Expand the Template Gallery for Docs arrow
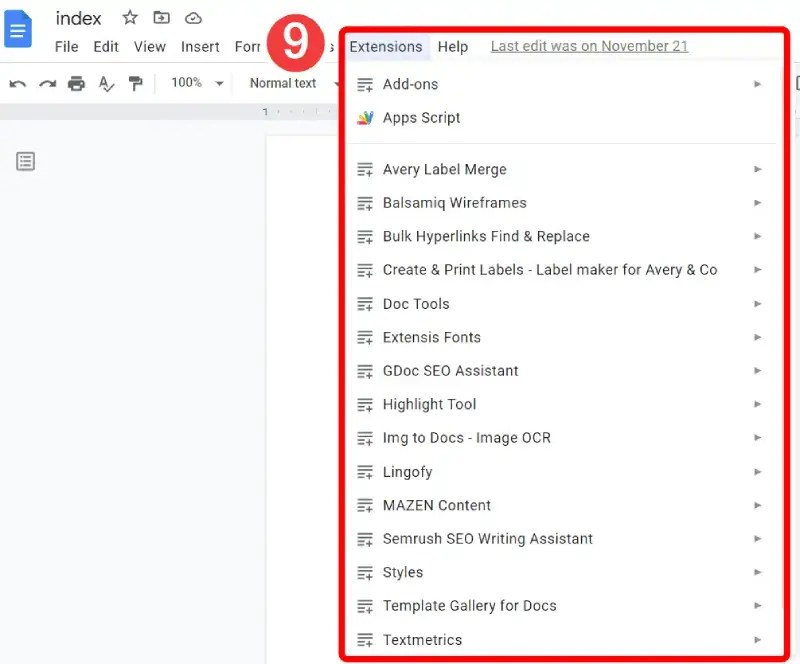This screenshot has height=664, width=800. pos(758,605)
